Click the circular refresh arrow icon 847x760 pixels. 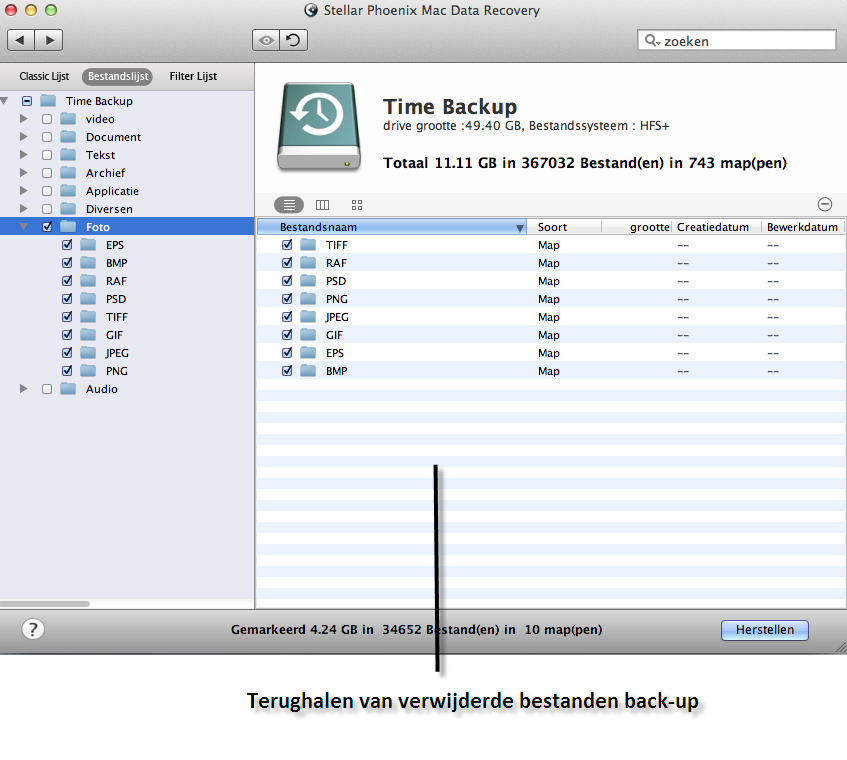pyautogui.click(x=293, y=41)
